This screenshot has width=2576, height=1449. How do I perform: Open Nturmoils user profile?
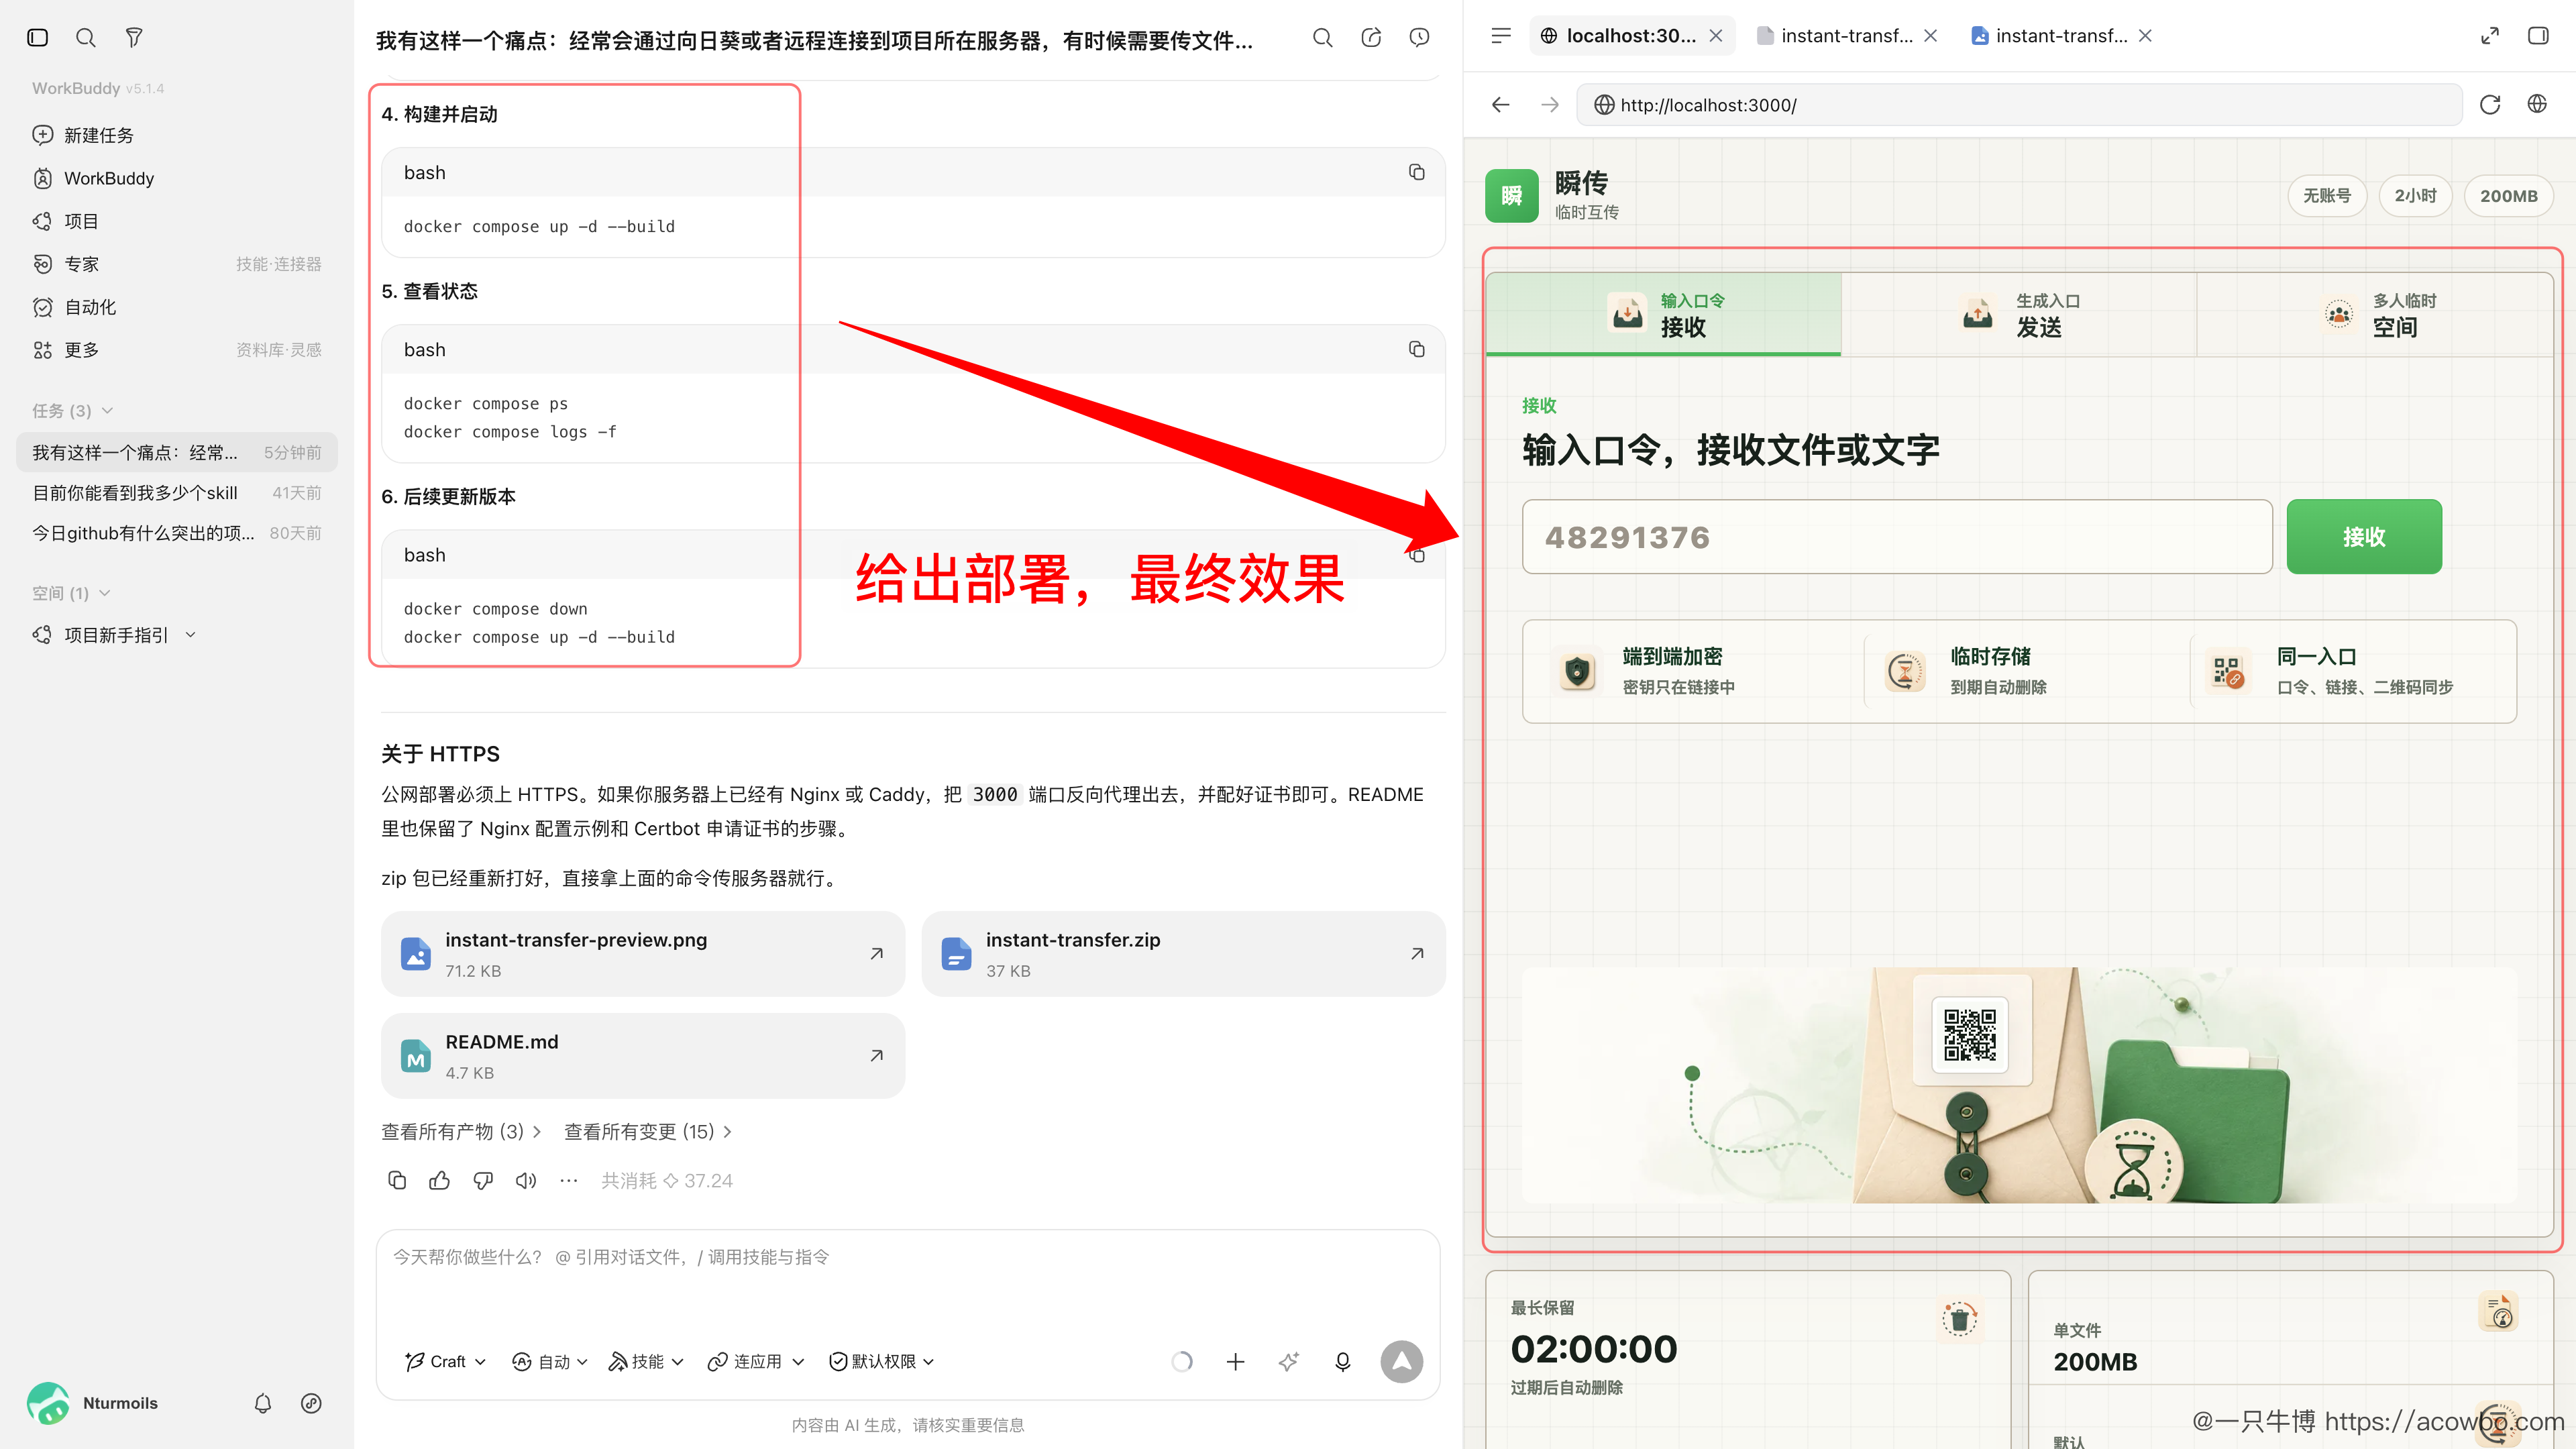[x=93, y=1403]
